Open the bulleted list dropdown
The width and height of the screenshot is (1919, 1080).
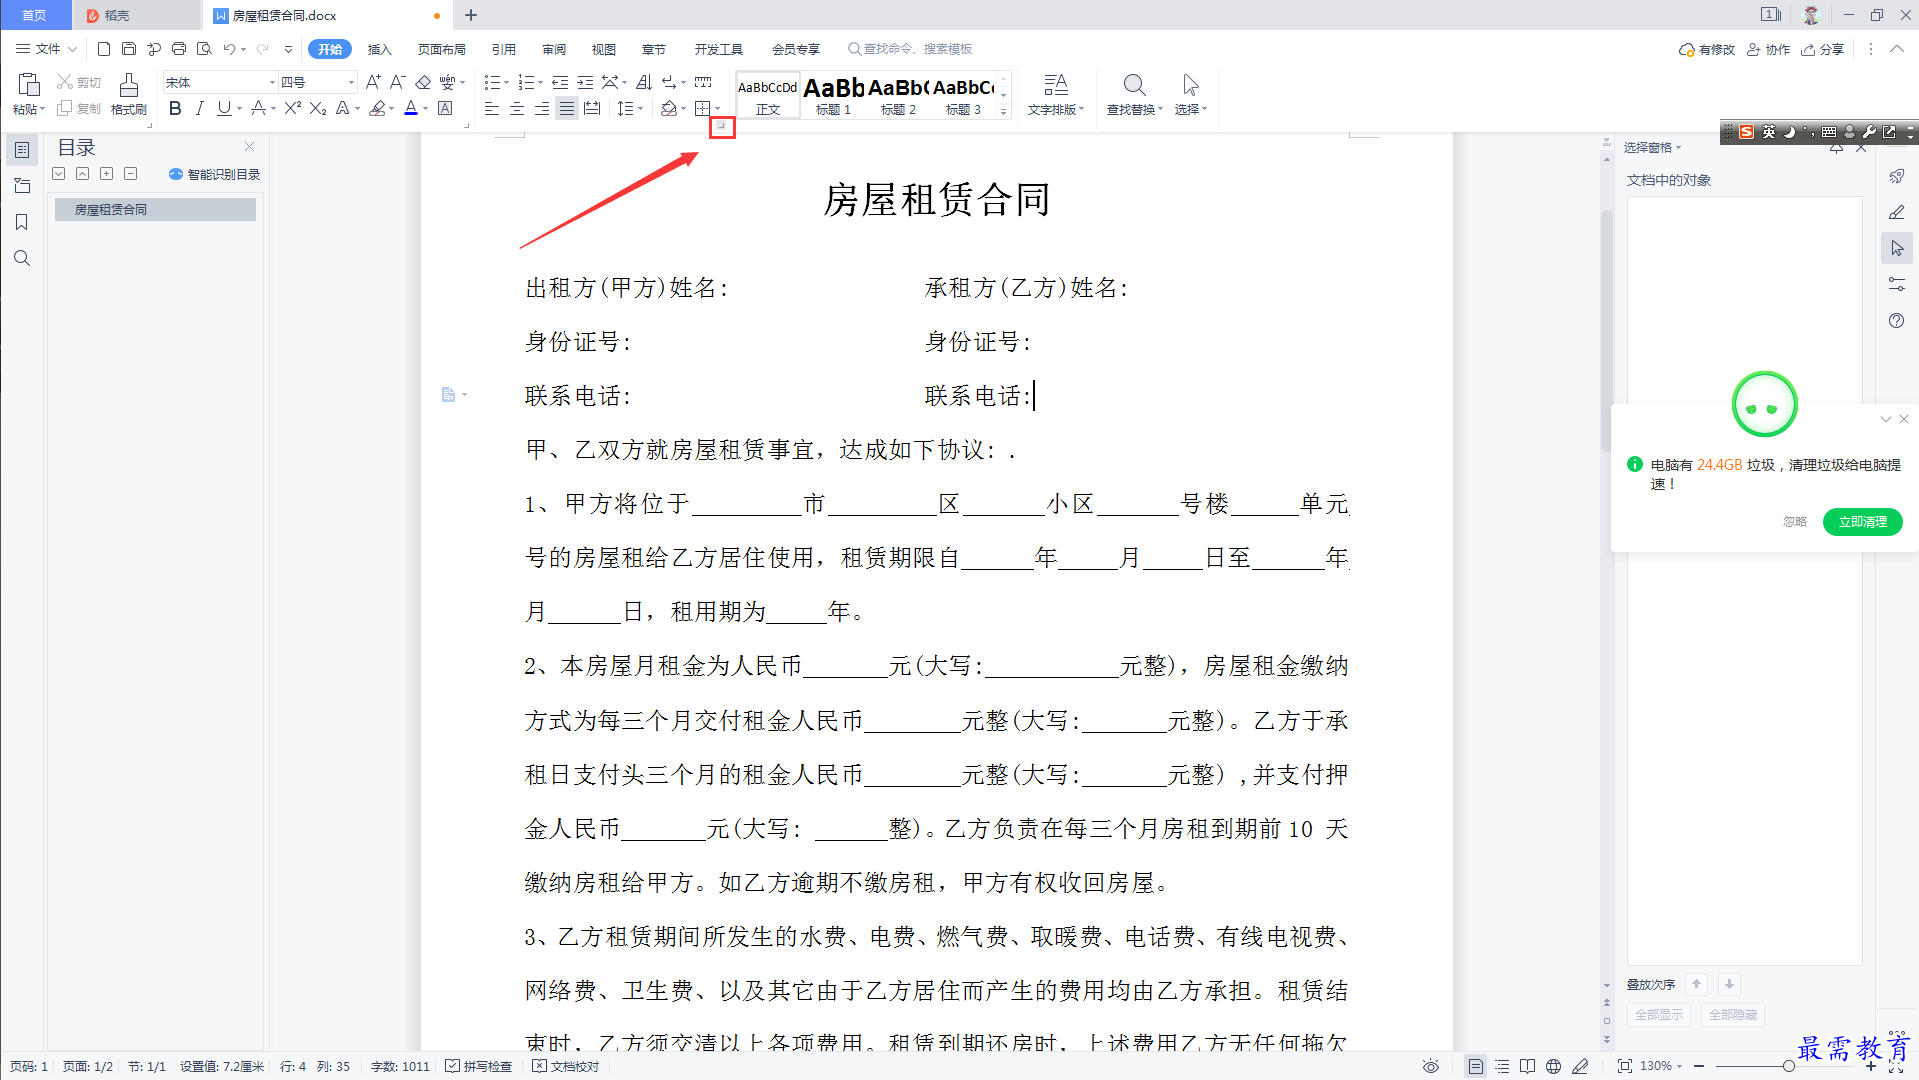click(x=507, y=83)
